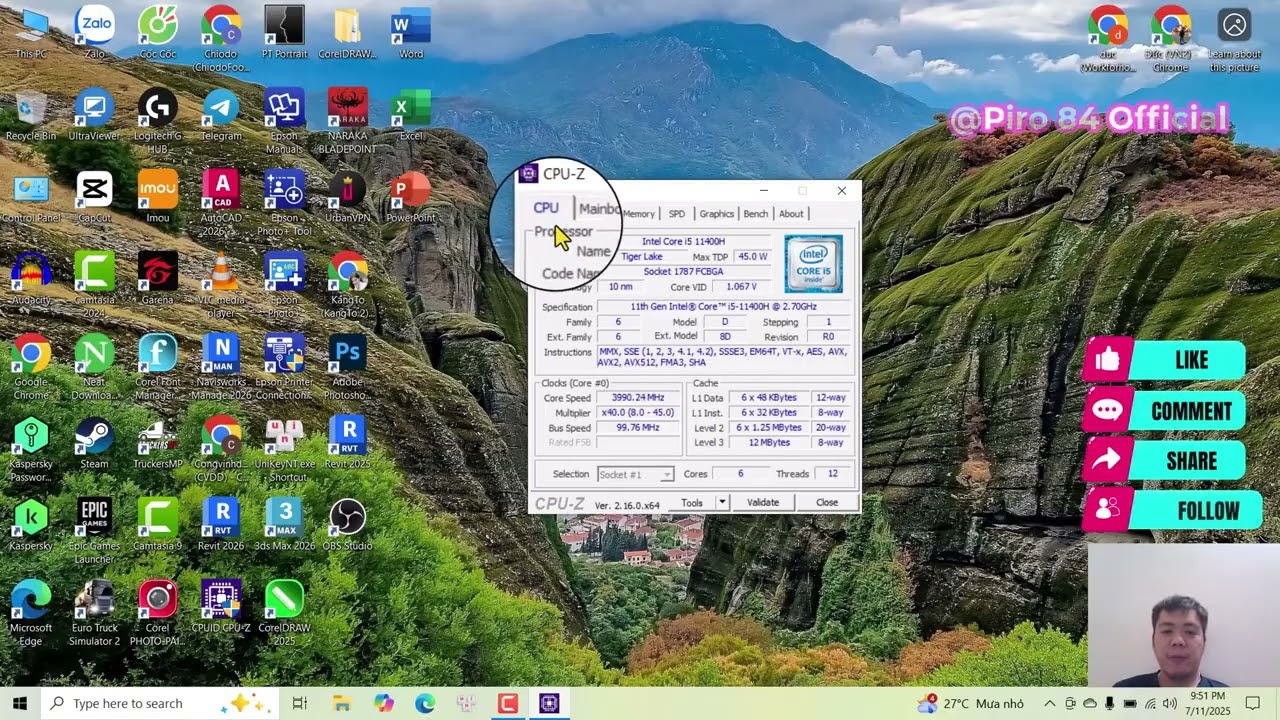This screenshot has height=720, width=1280.
Task: Open the PT Portrait desktop icon
Action: 284,33
